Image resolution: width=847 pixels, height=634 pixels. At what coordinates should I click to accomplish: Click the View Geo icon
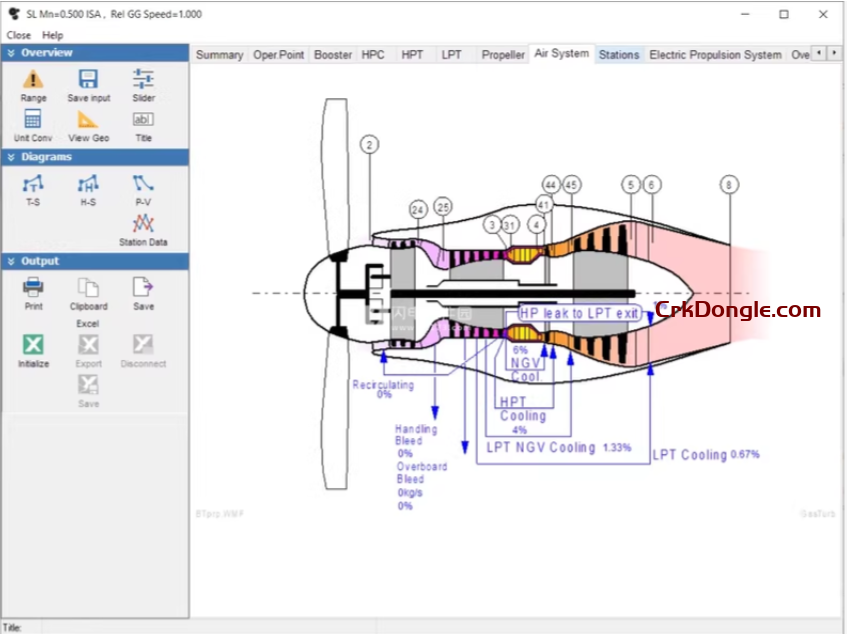click(88, 120)
